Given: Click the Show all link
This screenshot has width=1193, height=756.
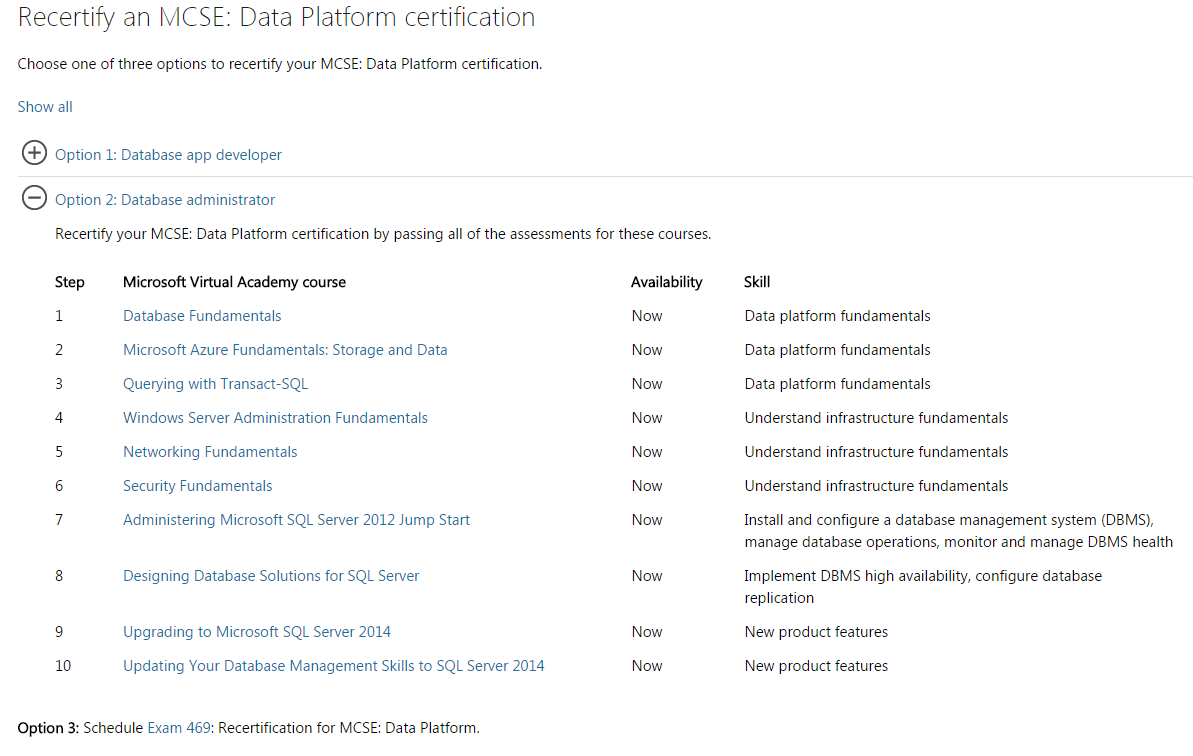Looking at the screenshot, I should pyautogui.click(x=45, y=107).
